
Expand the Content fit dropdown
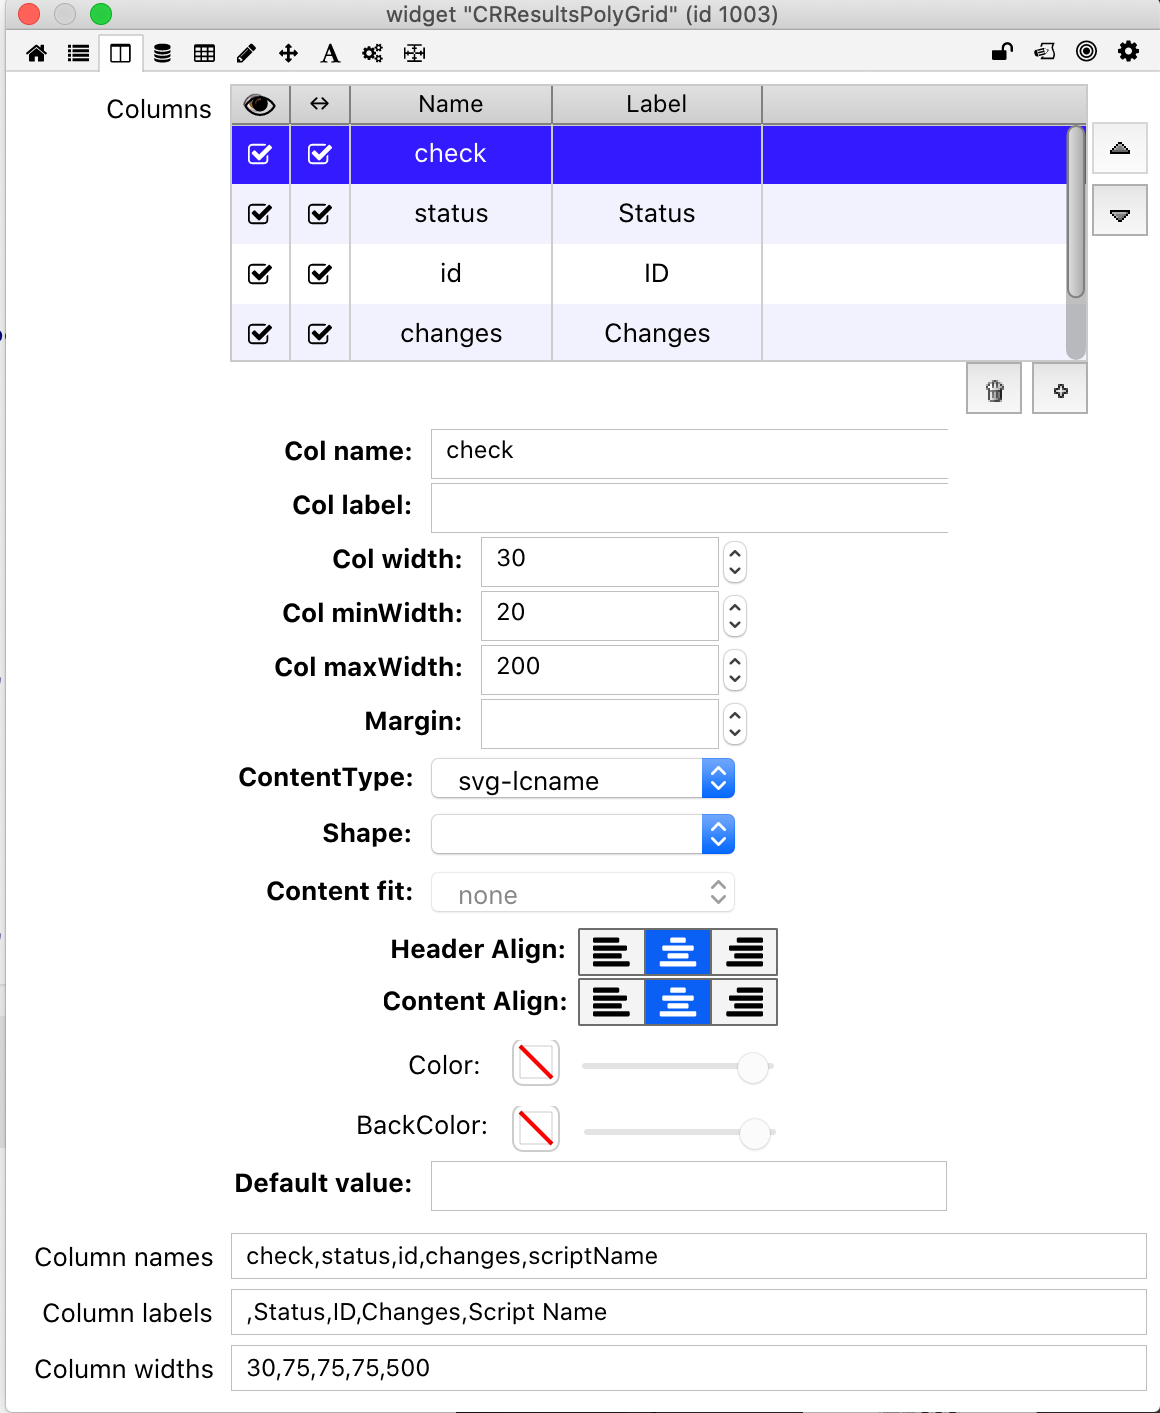point(583,893)
